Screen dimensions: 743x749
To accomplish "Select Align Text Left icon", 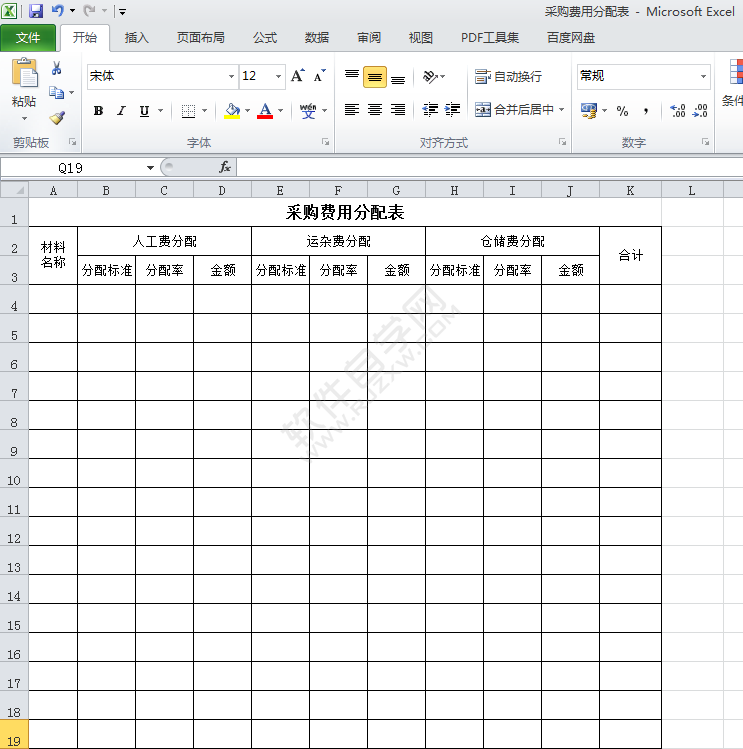I will click(352, 110).
